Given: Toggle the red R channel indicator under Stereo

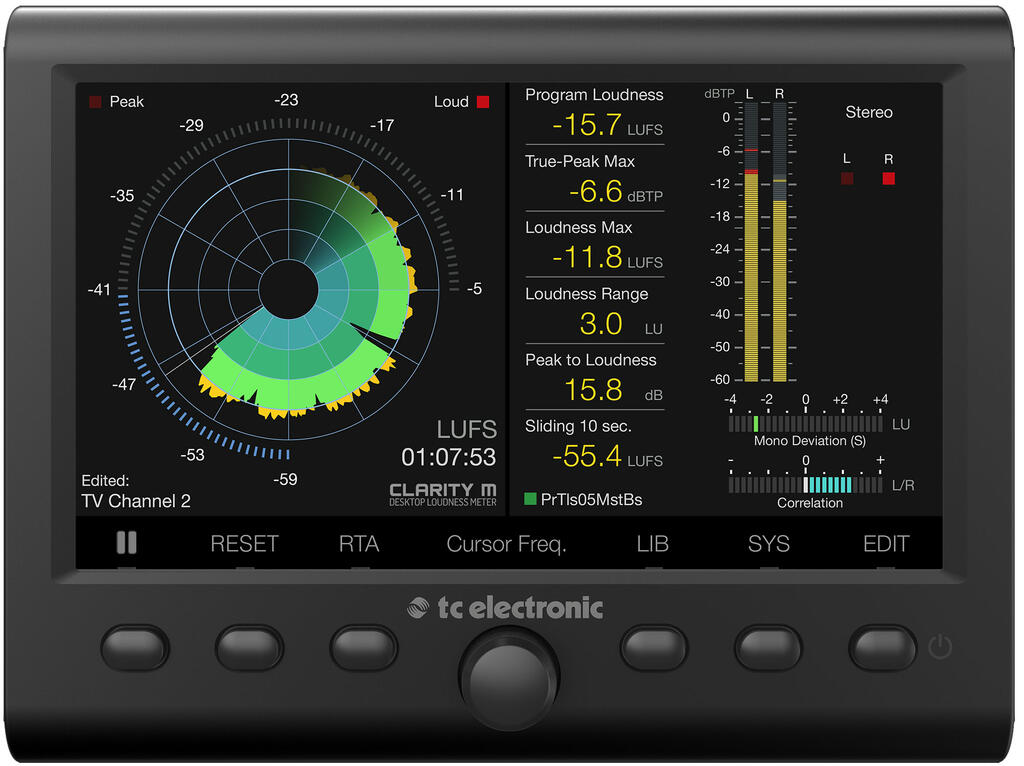Looking at the screenshot, I should (x=888, y=179).
